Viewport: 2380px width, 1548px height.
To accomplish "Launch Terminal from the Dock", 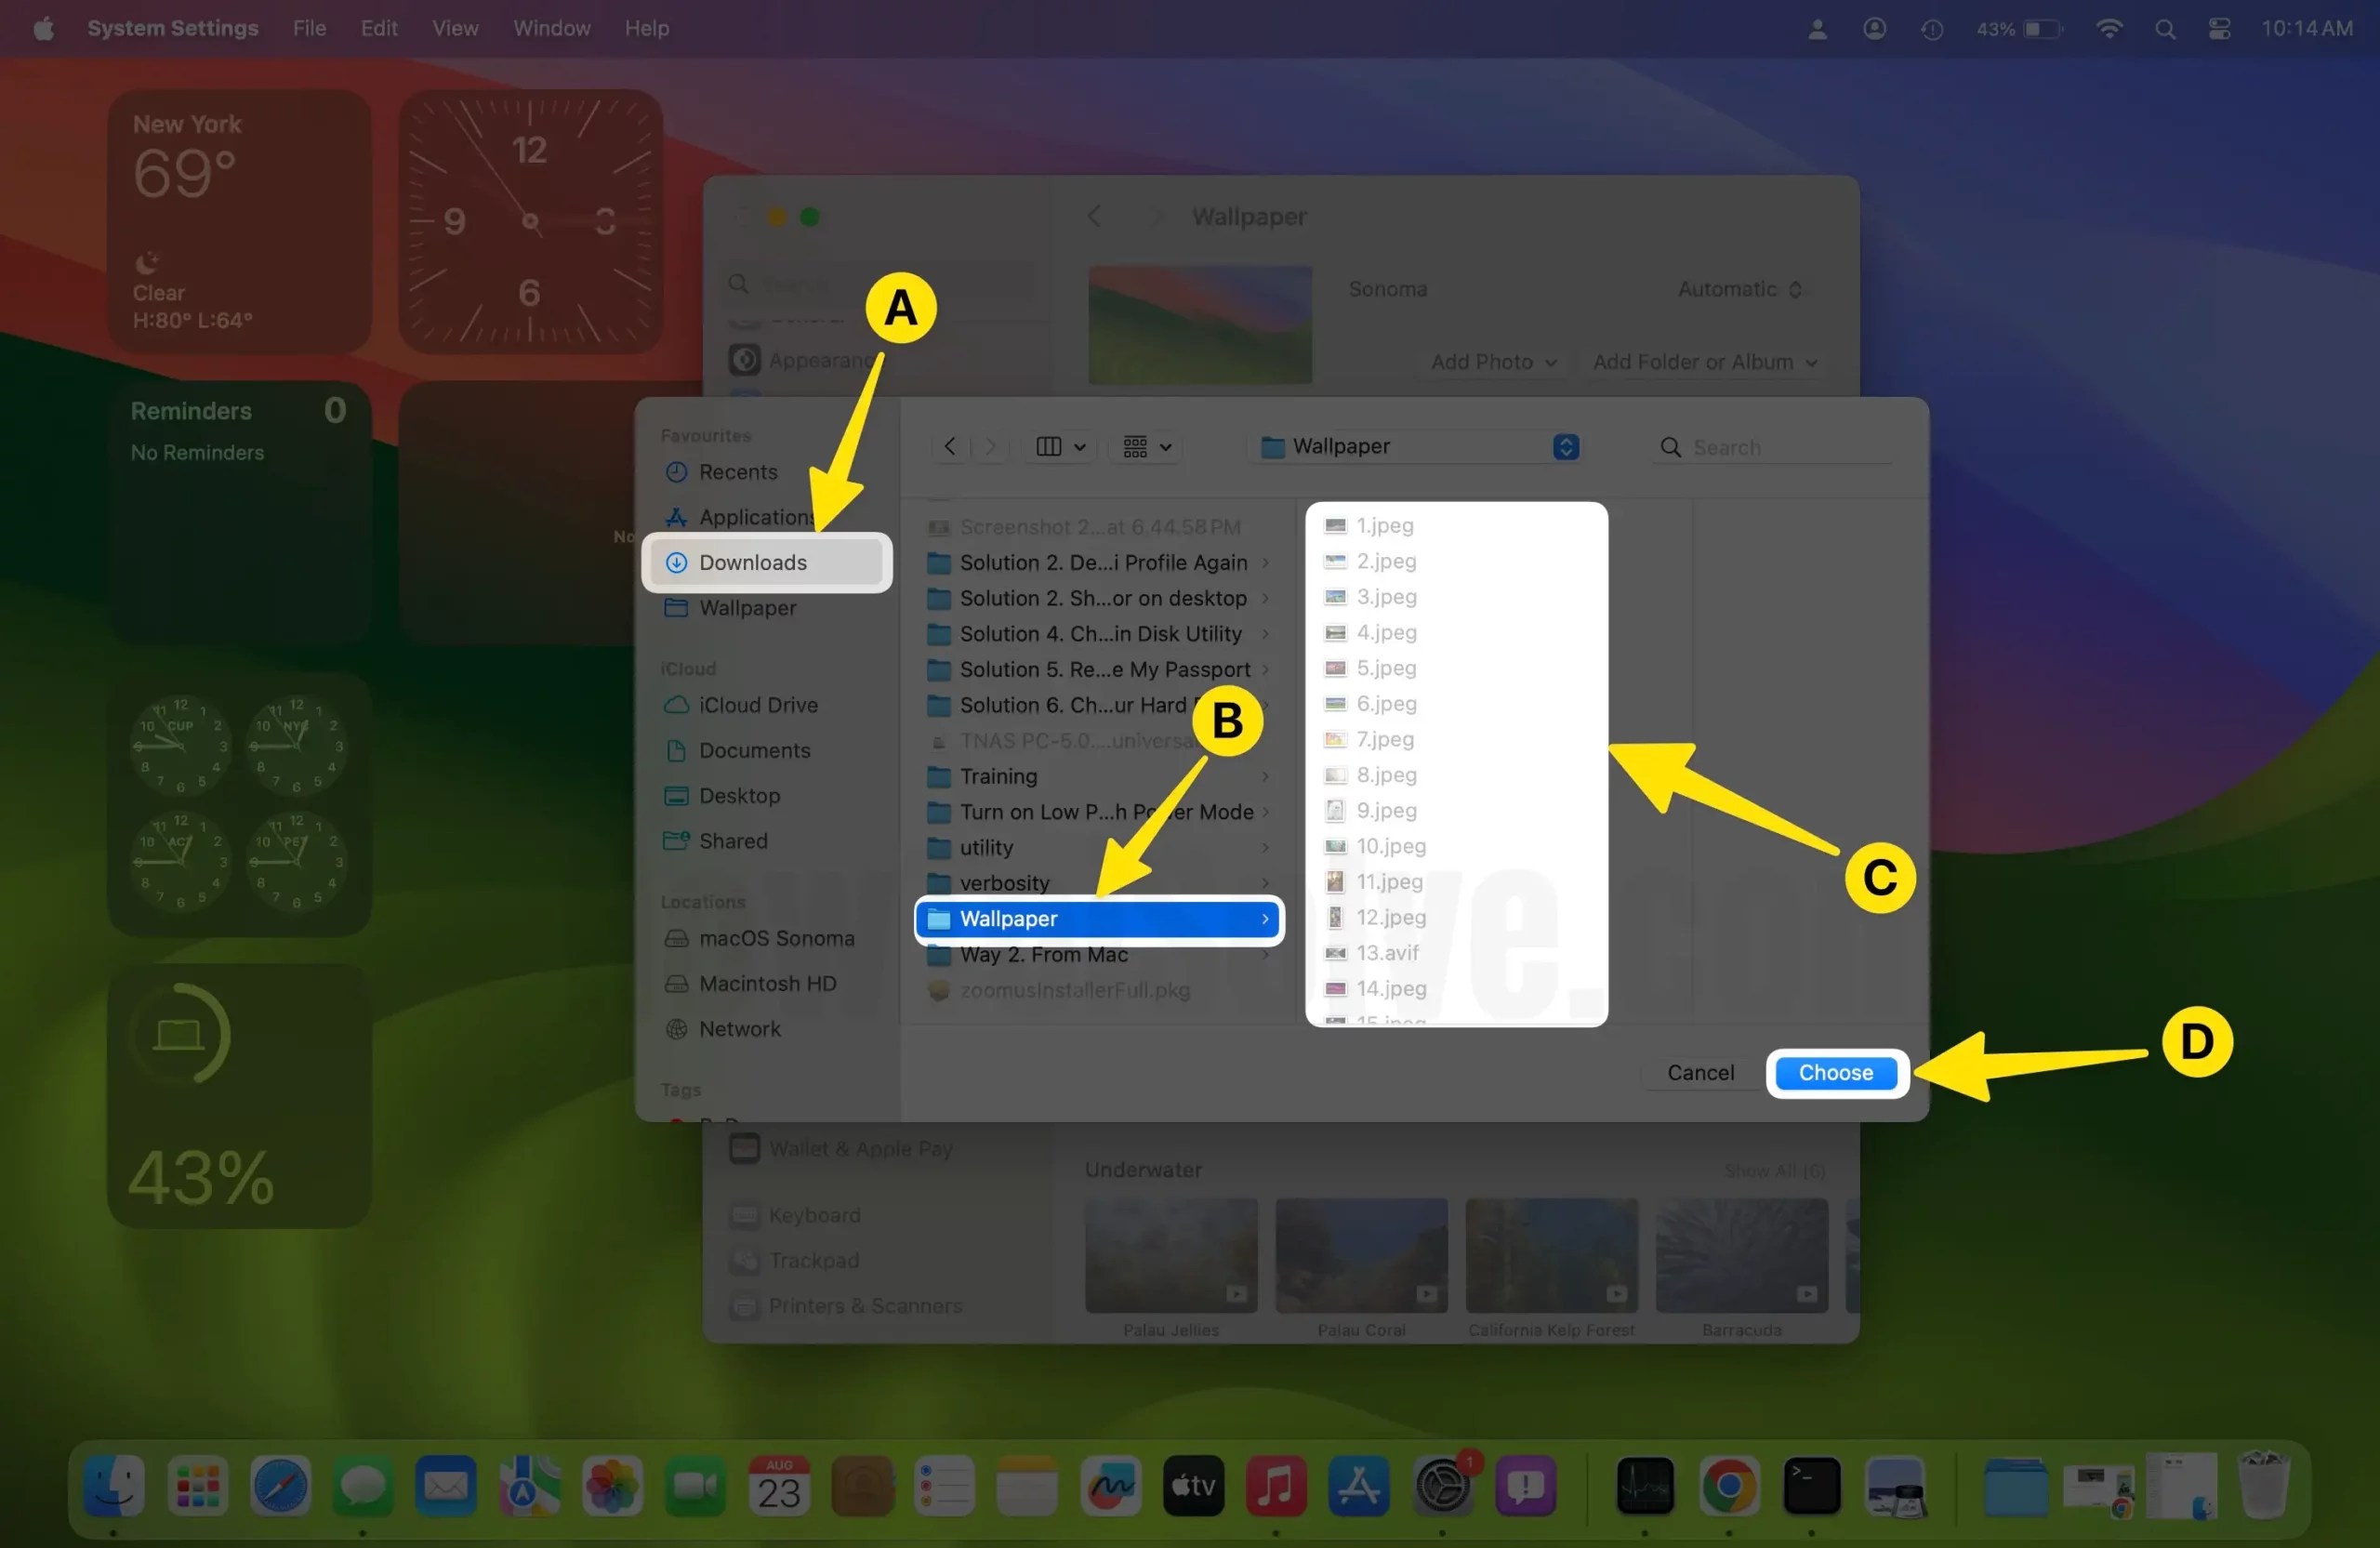I will 1814,1487.
